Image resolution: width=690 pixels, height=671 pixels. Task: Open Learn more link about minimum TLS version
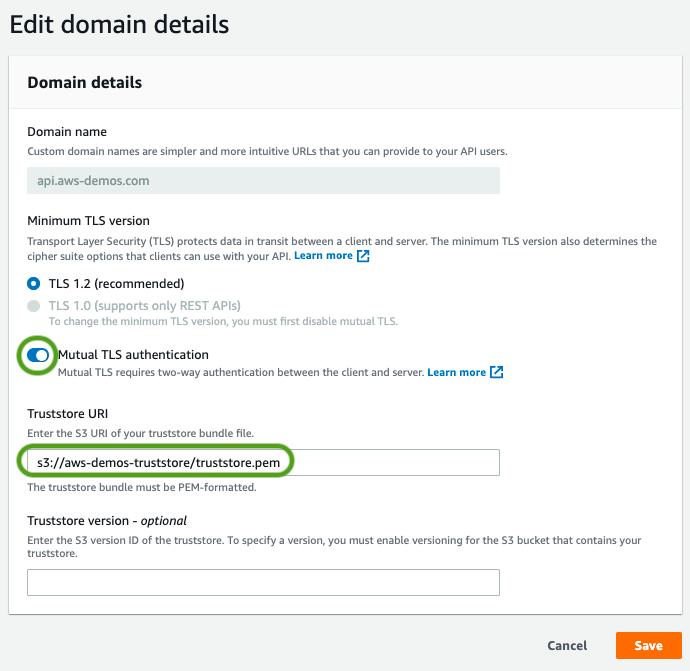click(323, 256)
